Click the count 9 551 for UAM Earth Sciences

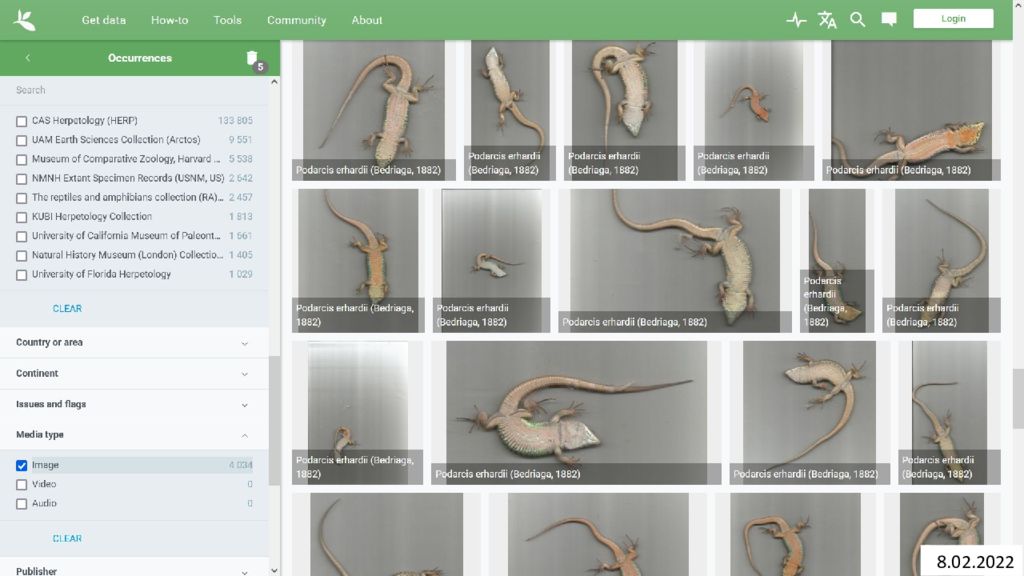[x=240, y=140]
